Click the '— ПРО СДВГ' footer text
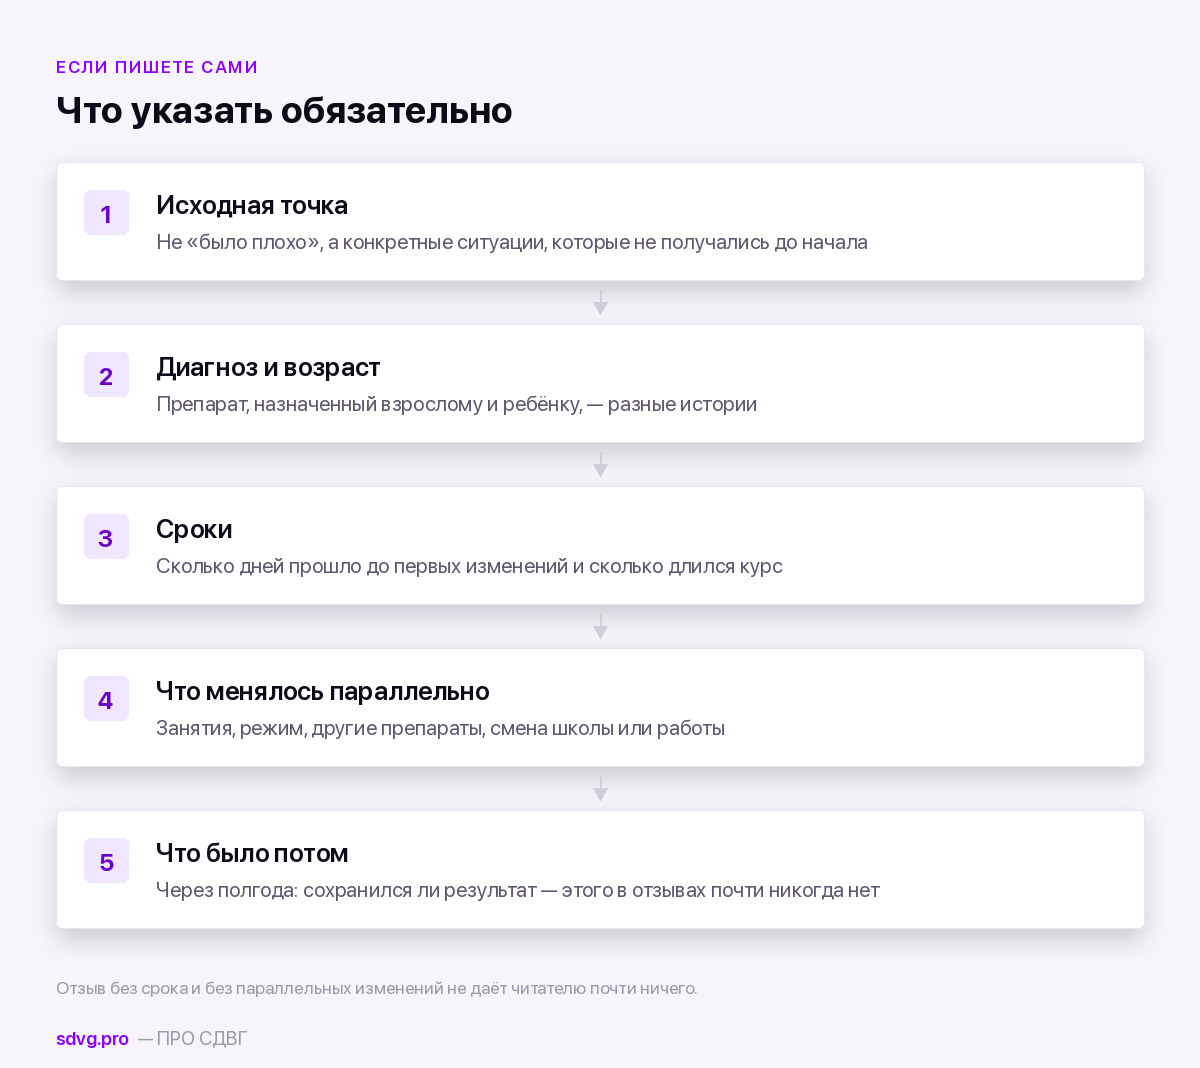This screenshot has width=1200, height=1068. 192,1038
